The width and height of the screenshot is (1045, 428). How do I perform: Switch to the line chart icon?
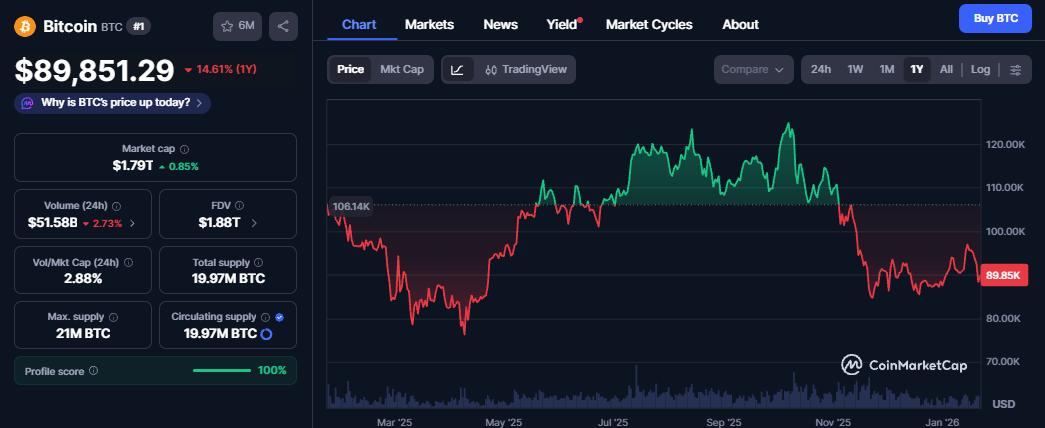[x=457, y=70]
